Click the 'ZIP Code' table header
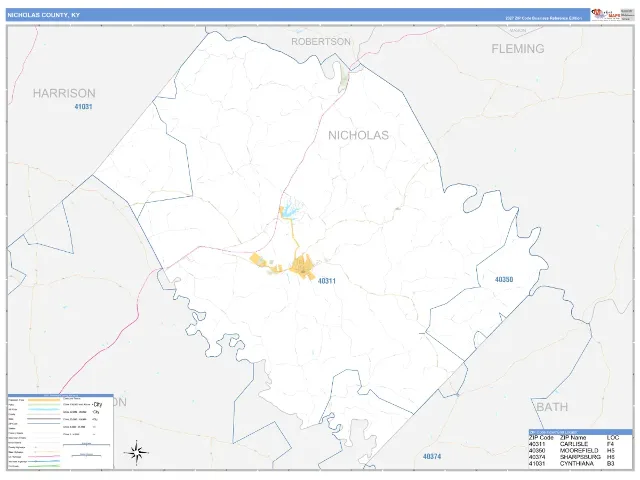Image resolution: width=640 pixels, height=480 pixels. (541, 438)
